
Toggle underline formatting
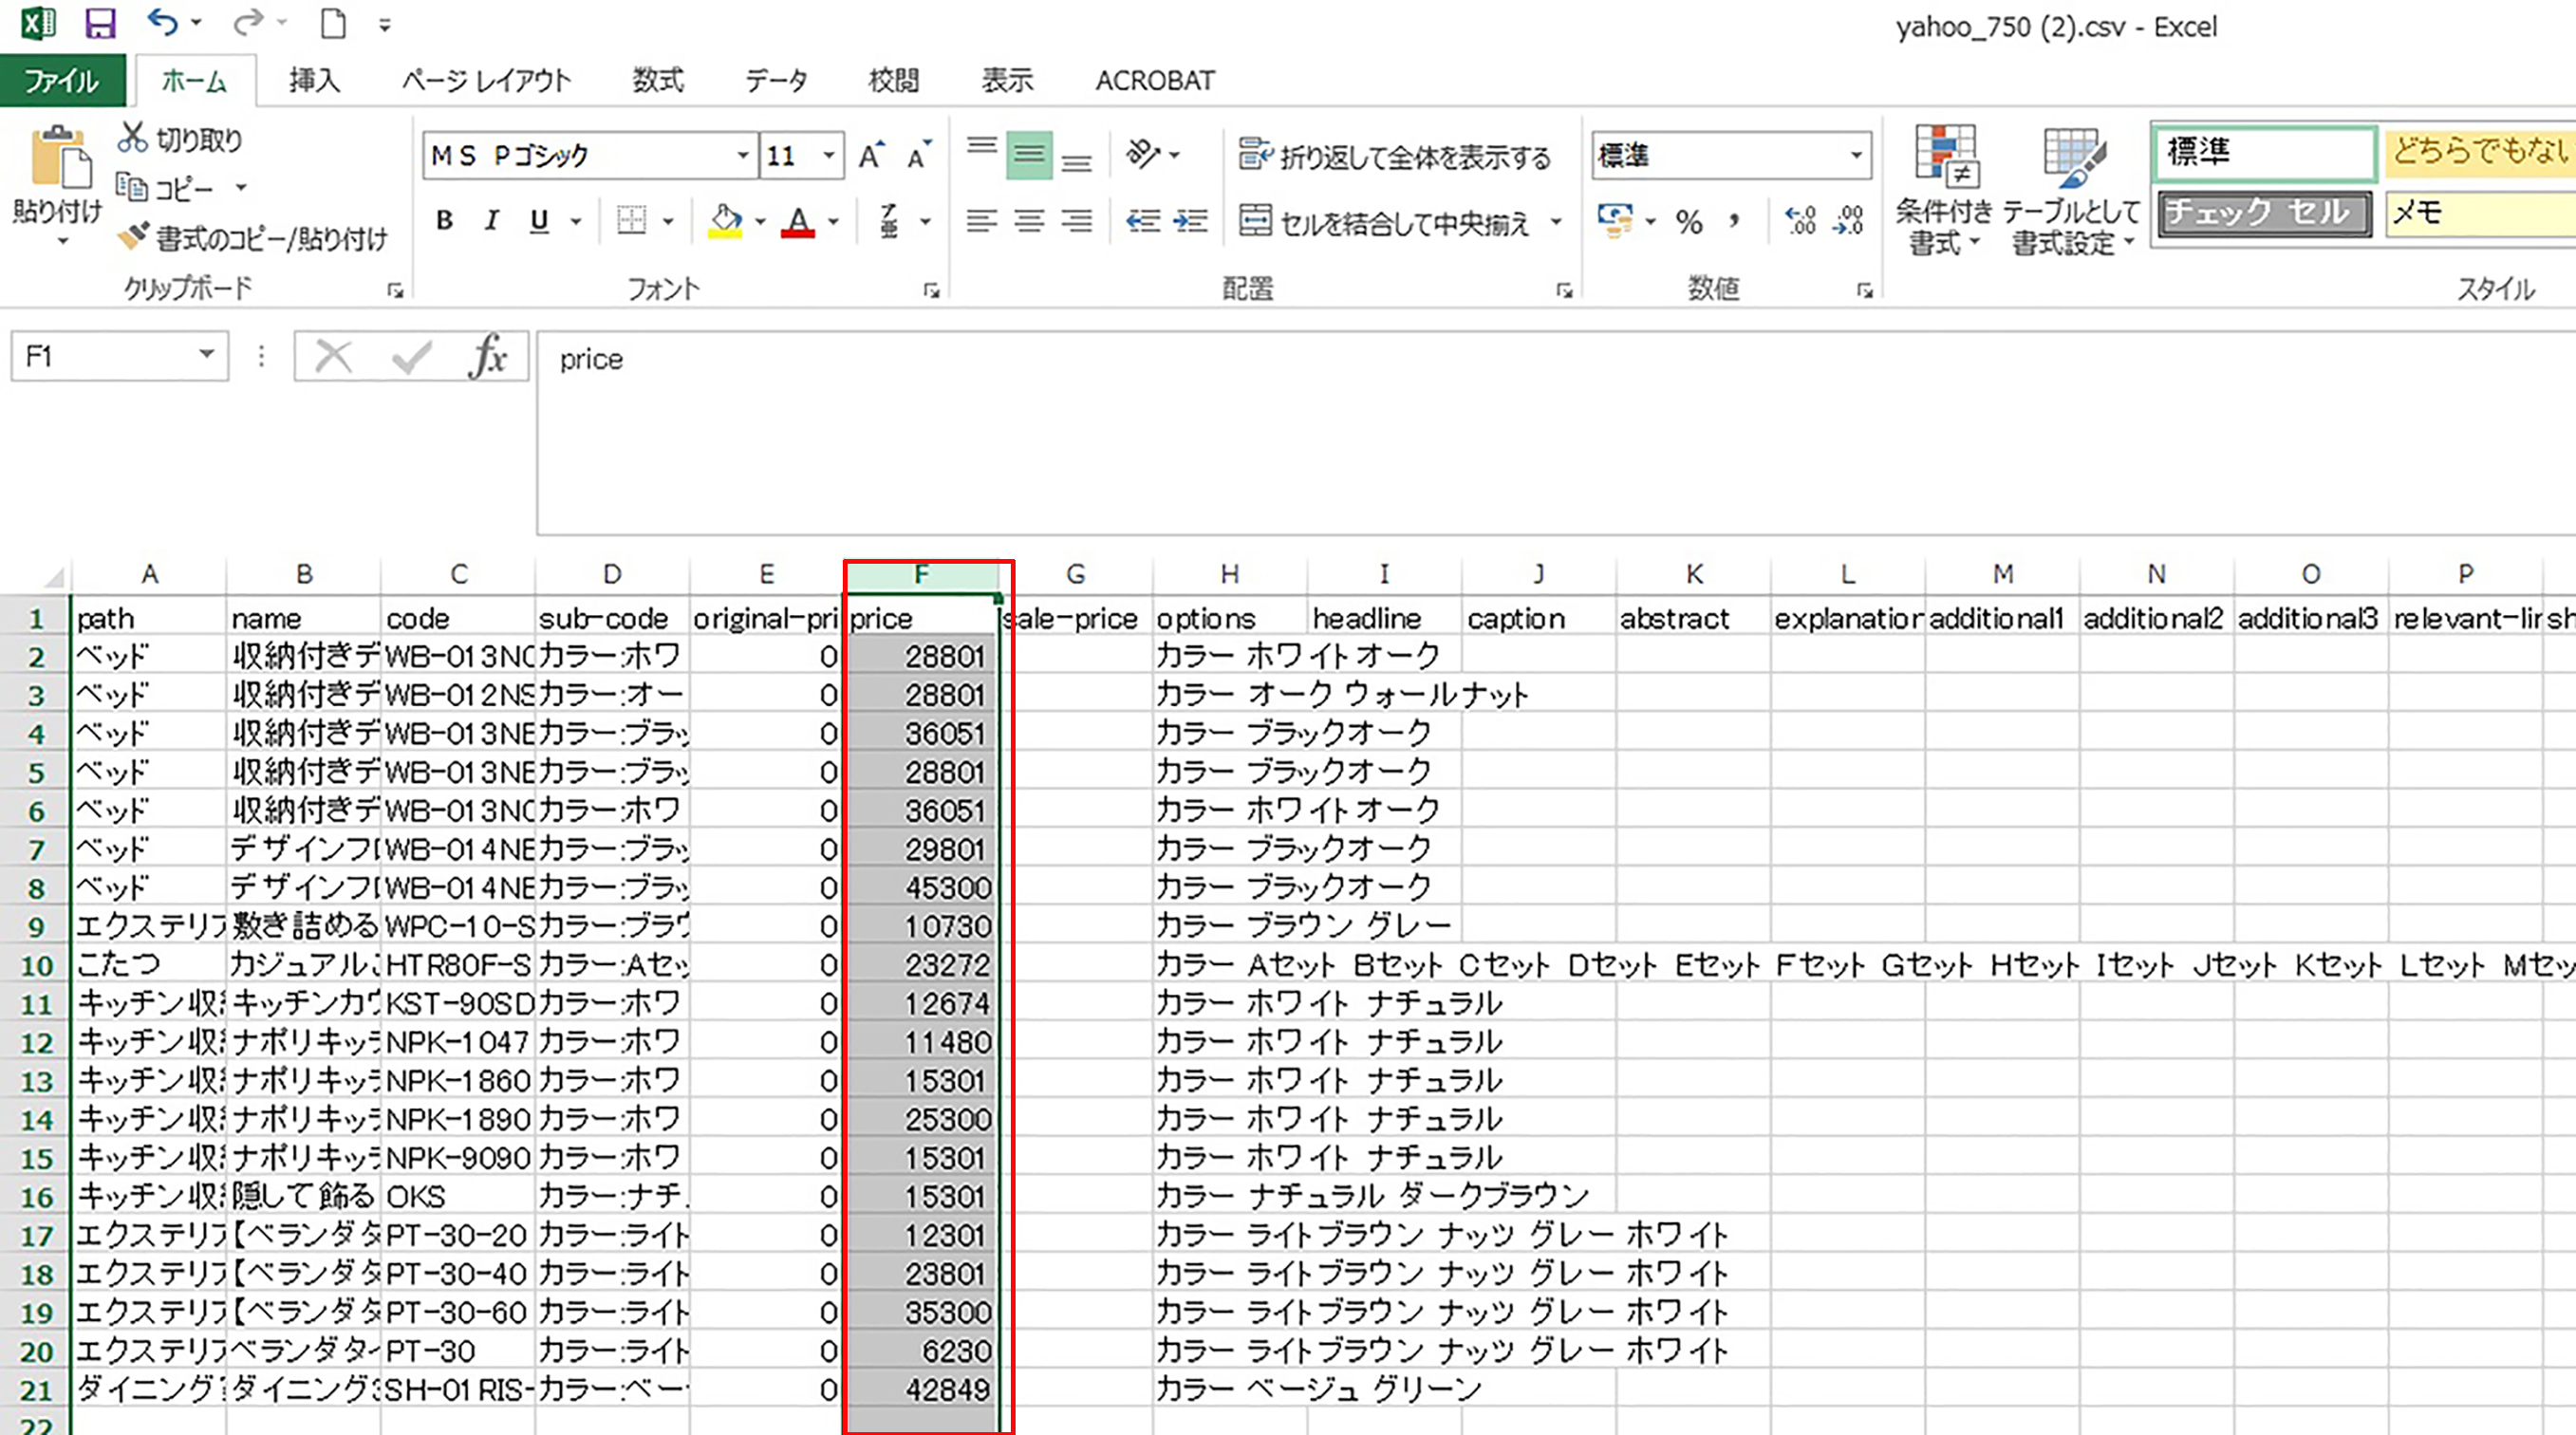(539, 221)
